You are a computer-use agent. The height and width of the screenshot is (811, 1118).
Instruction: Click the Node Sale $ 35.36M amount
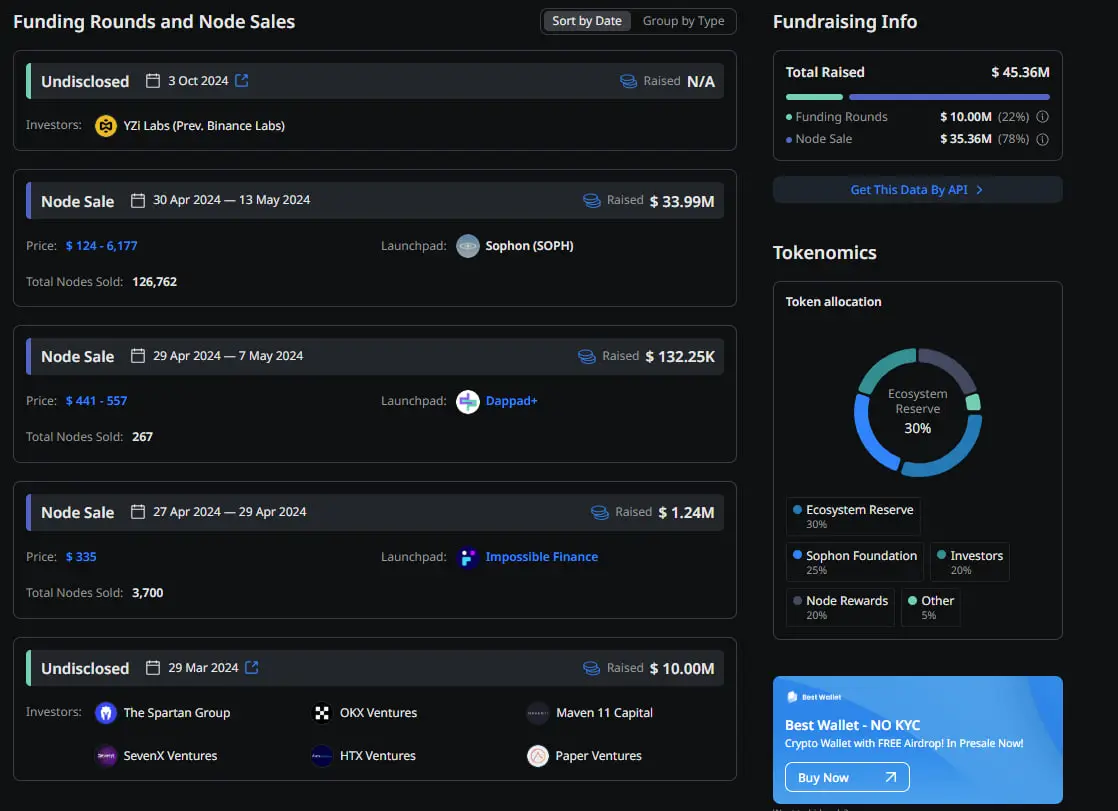click(x=966, y=139)
